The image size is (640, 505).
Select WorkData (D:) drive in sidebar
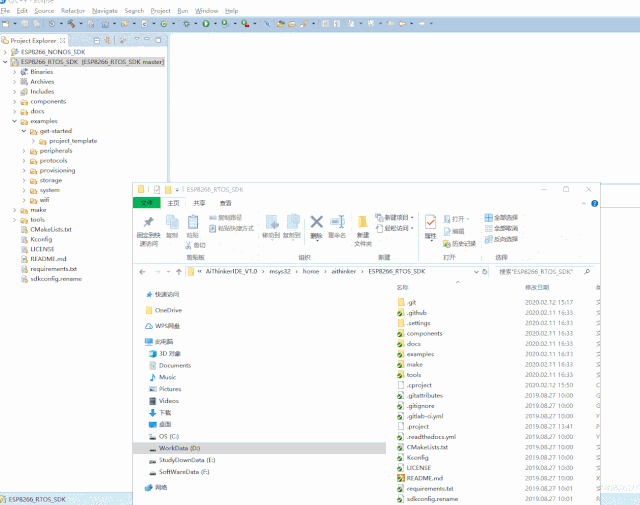click(x=259, y=448)
